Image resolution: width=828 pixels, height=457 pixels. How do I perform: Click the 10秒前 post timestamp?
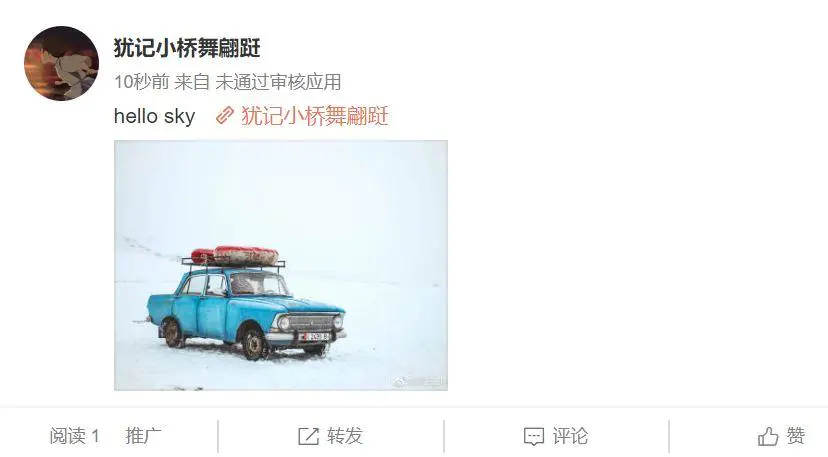point(142,82)
